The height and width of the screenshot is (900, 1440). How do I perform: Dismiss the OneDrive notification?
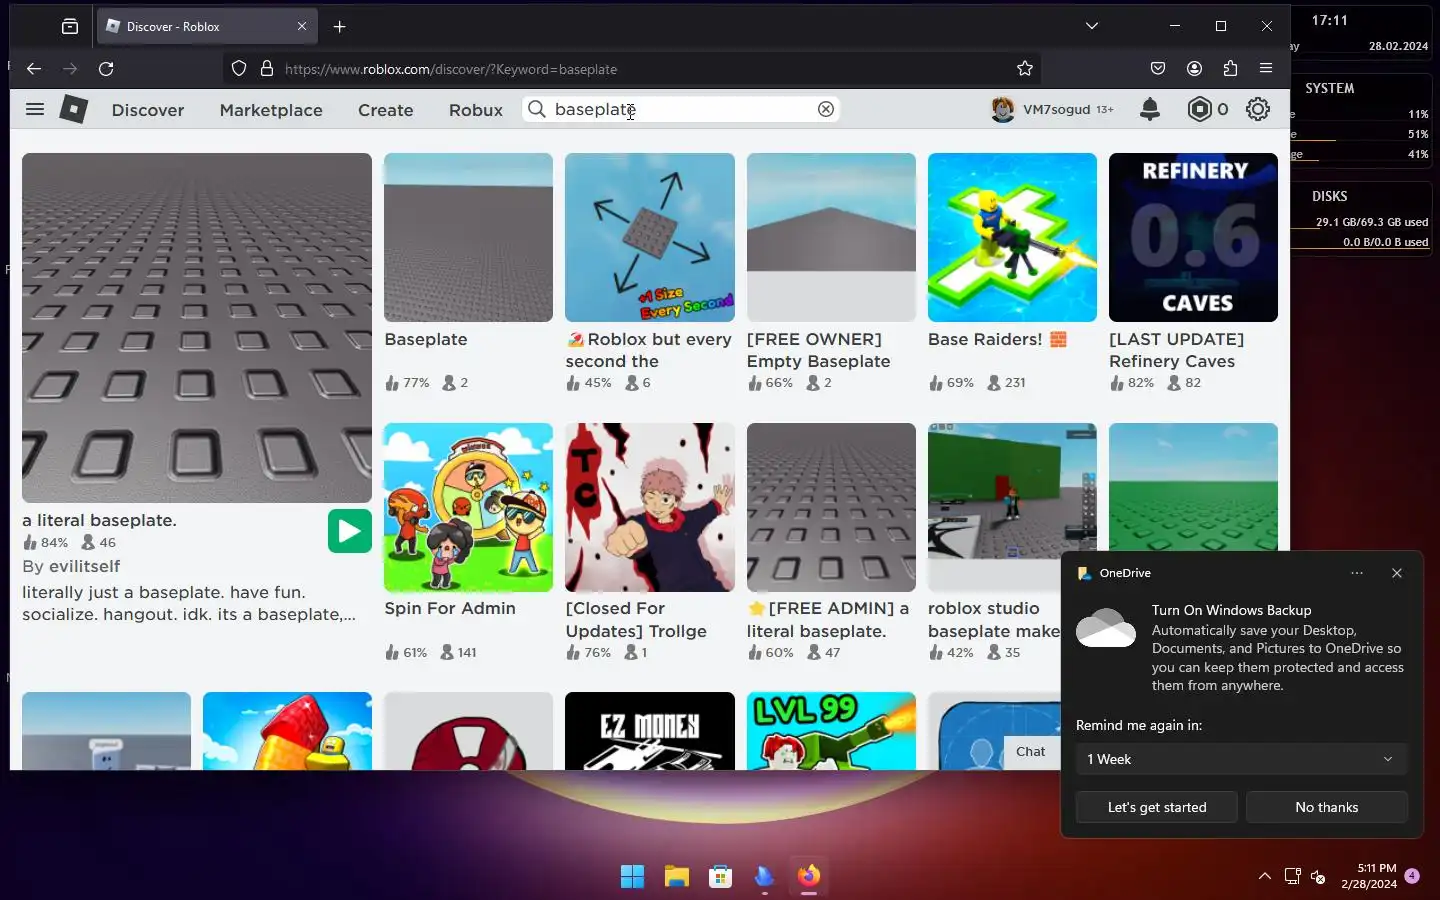point(1397,573)
